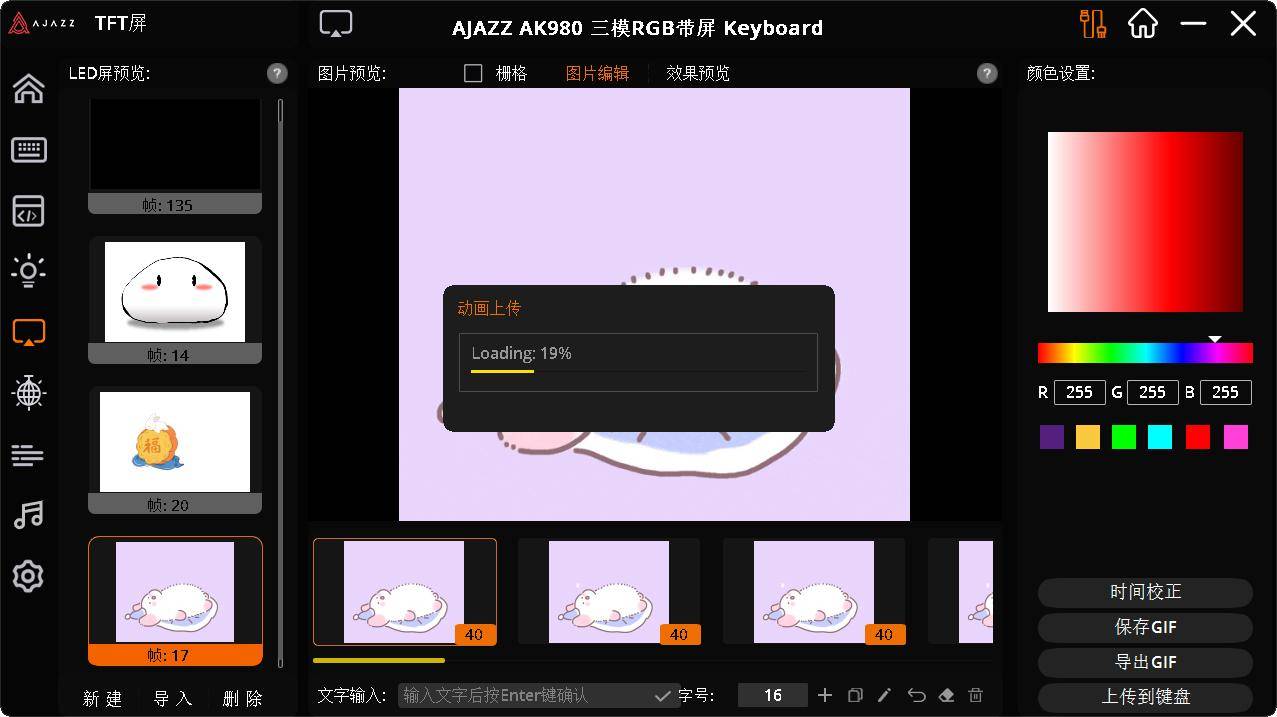
Task: Click the rainbow hue slider bar
Action: pos(1145,352)
